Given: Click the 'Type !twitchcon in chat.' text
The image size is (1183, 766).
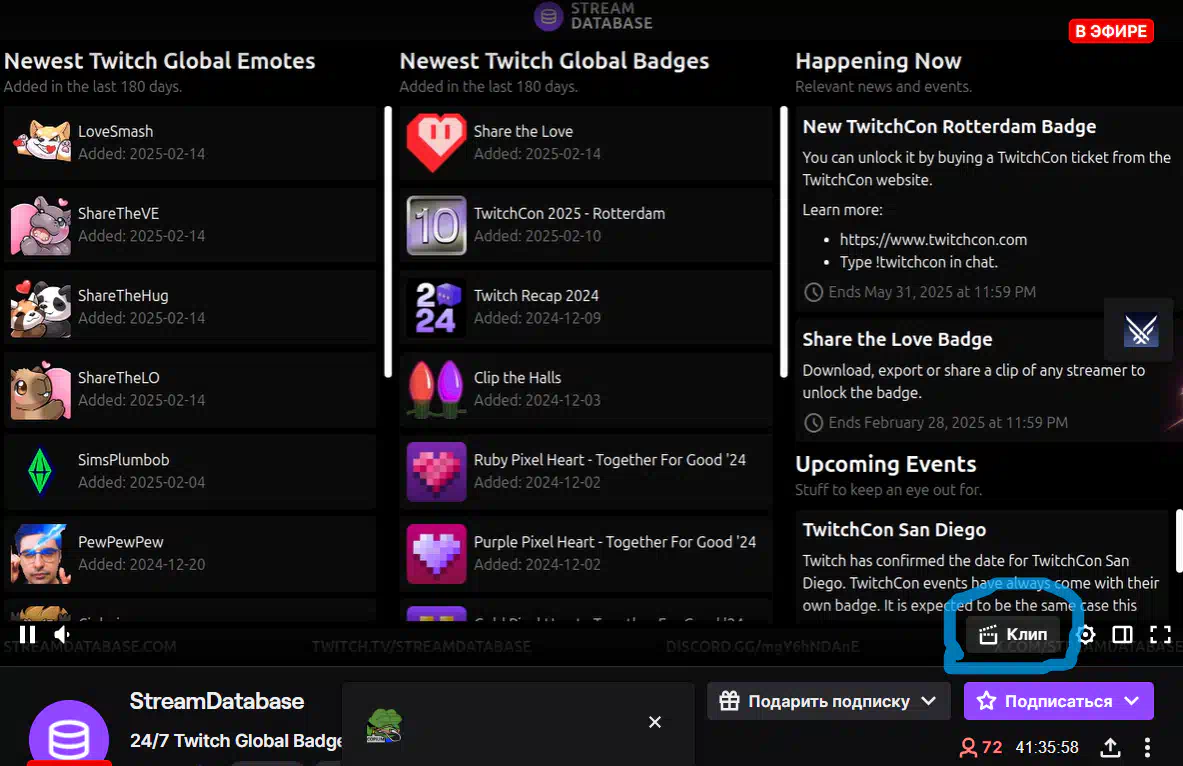Looking at the screenshot, I should (919, 263).
